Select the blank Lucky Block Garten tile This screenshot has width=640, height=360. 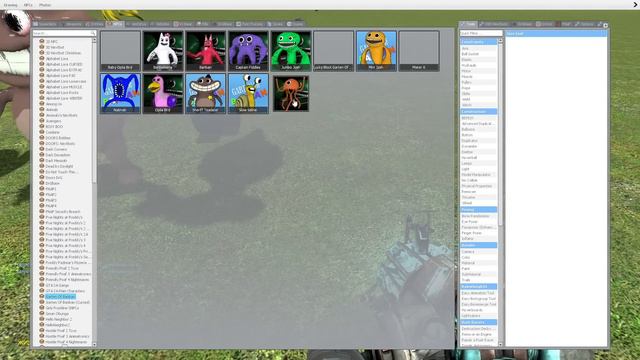[x=333, y=51]
